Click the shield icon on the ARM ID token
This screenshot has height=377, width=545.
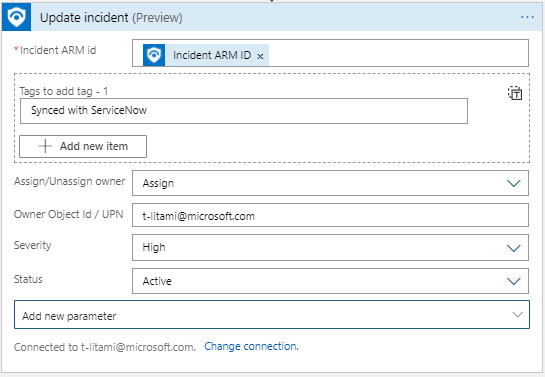click(154, 55)
